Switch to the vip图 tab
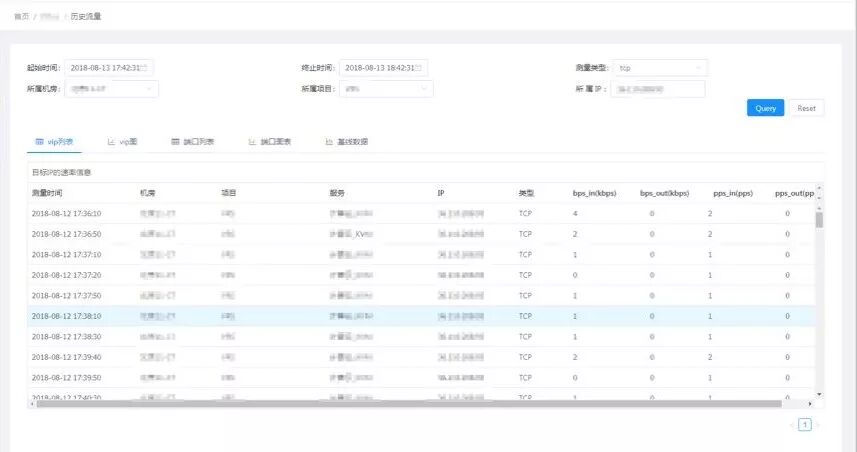857x452 pixels. [x=122, y=142]
